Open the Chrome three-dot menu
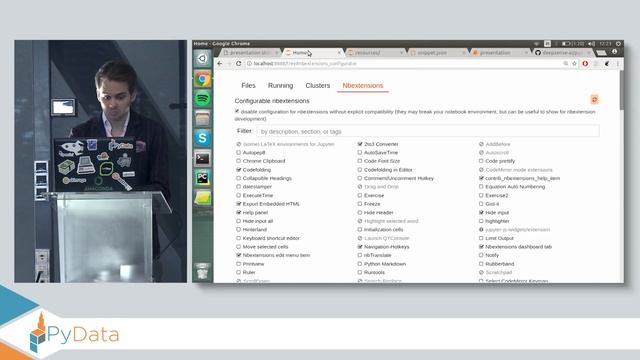Screen dimensions: 640x360 coord(618,64)
